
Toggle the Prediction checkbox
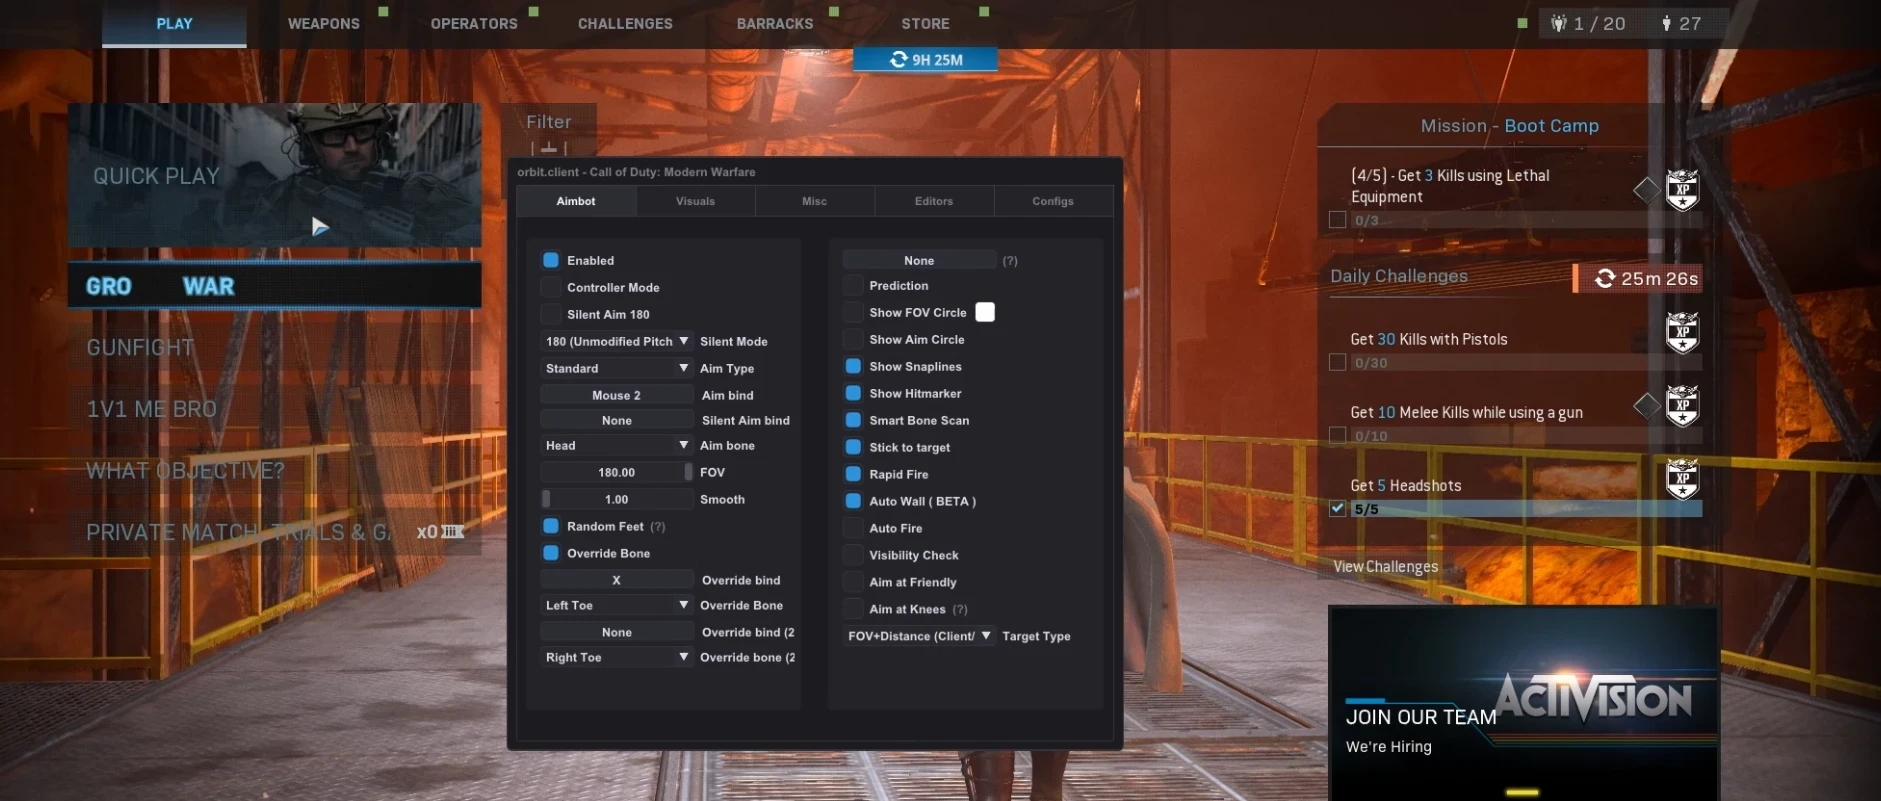pos(853,285)
